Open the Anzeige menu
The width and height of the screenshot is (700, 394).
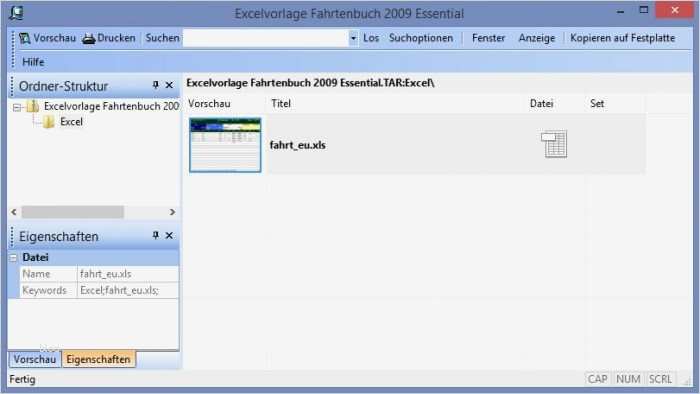pos(537,38)
